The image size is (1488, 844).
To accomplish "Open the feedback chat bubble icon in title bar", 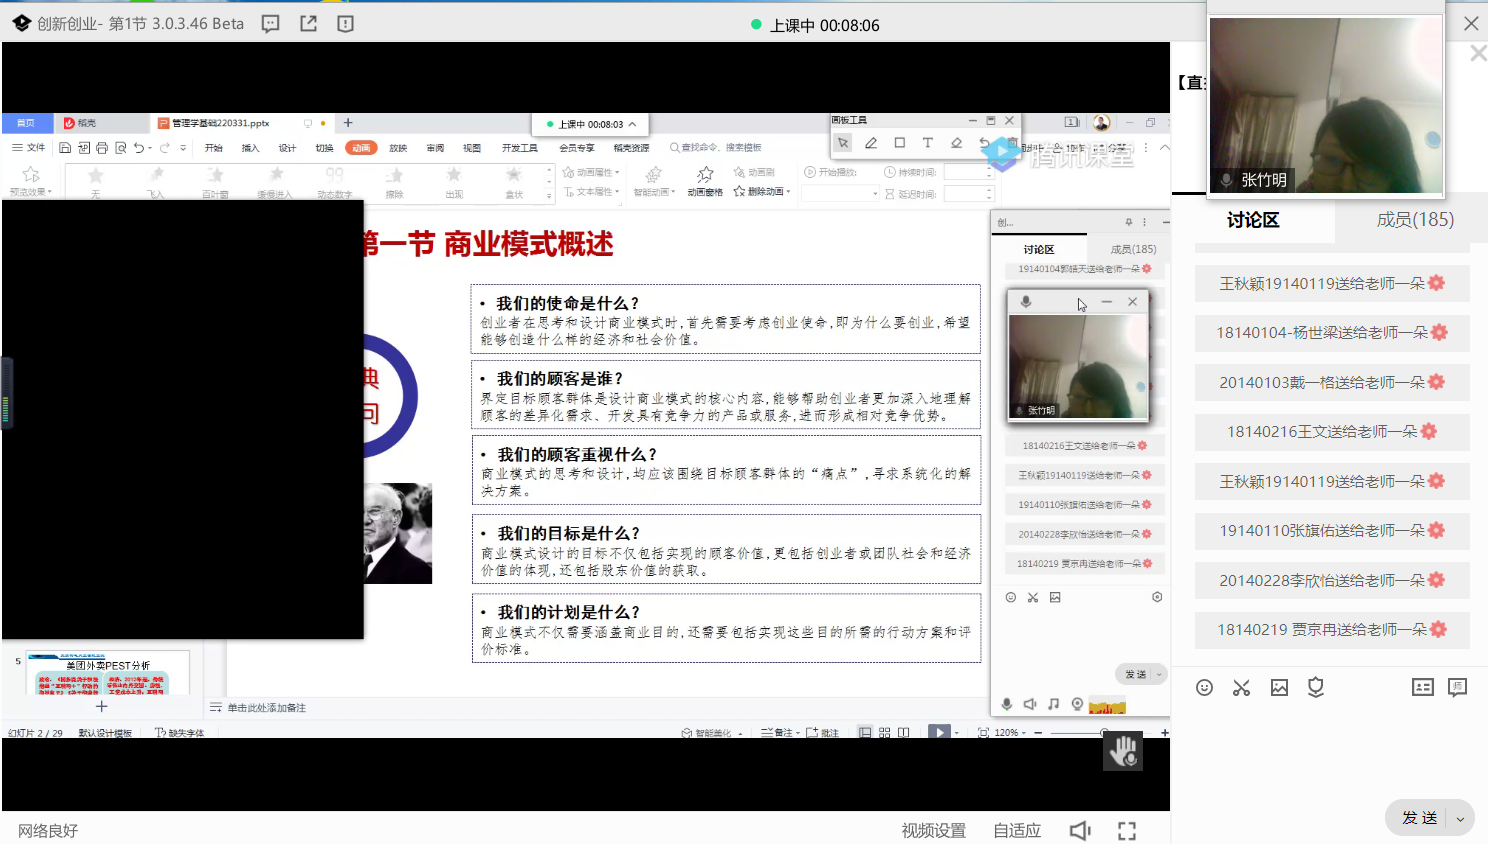I will [x=270, y=24].
